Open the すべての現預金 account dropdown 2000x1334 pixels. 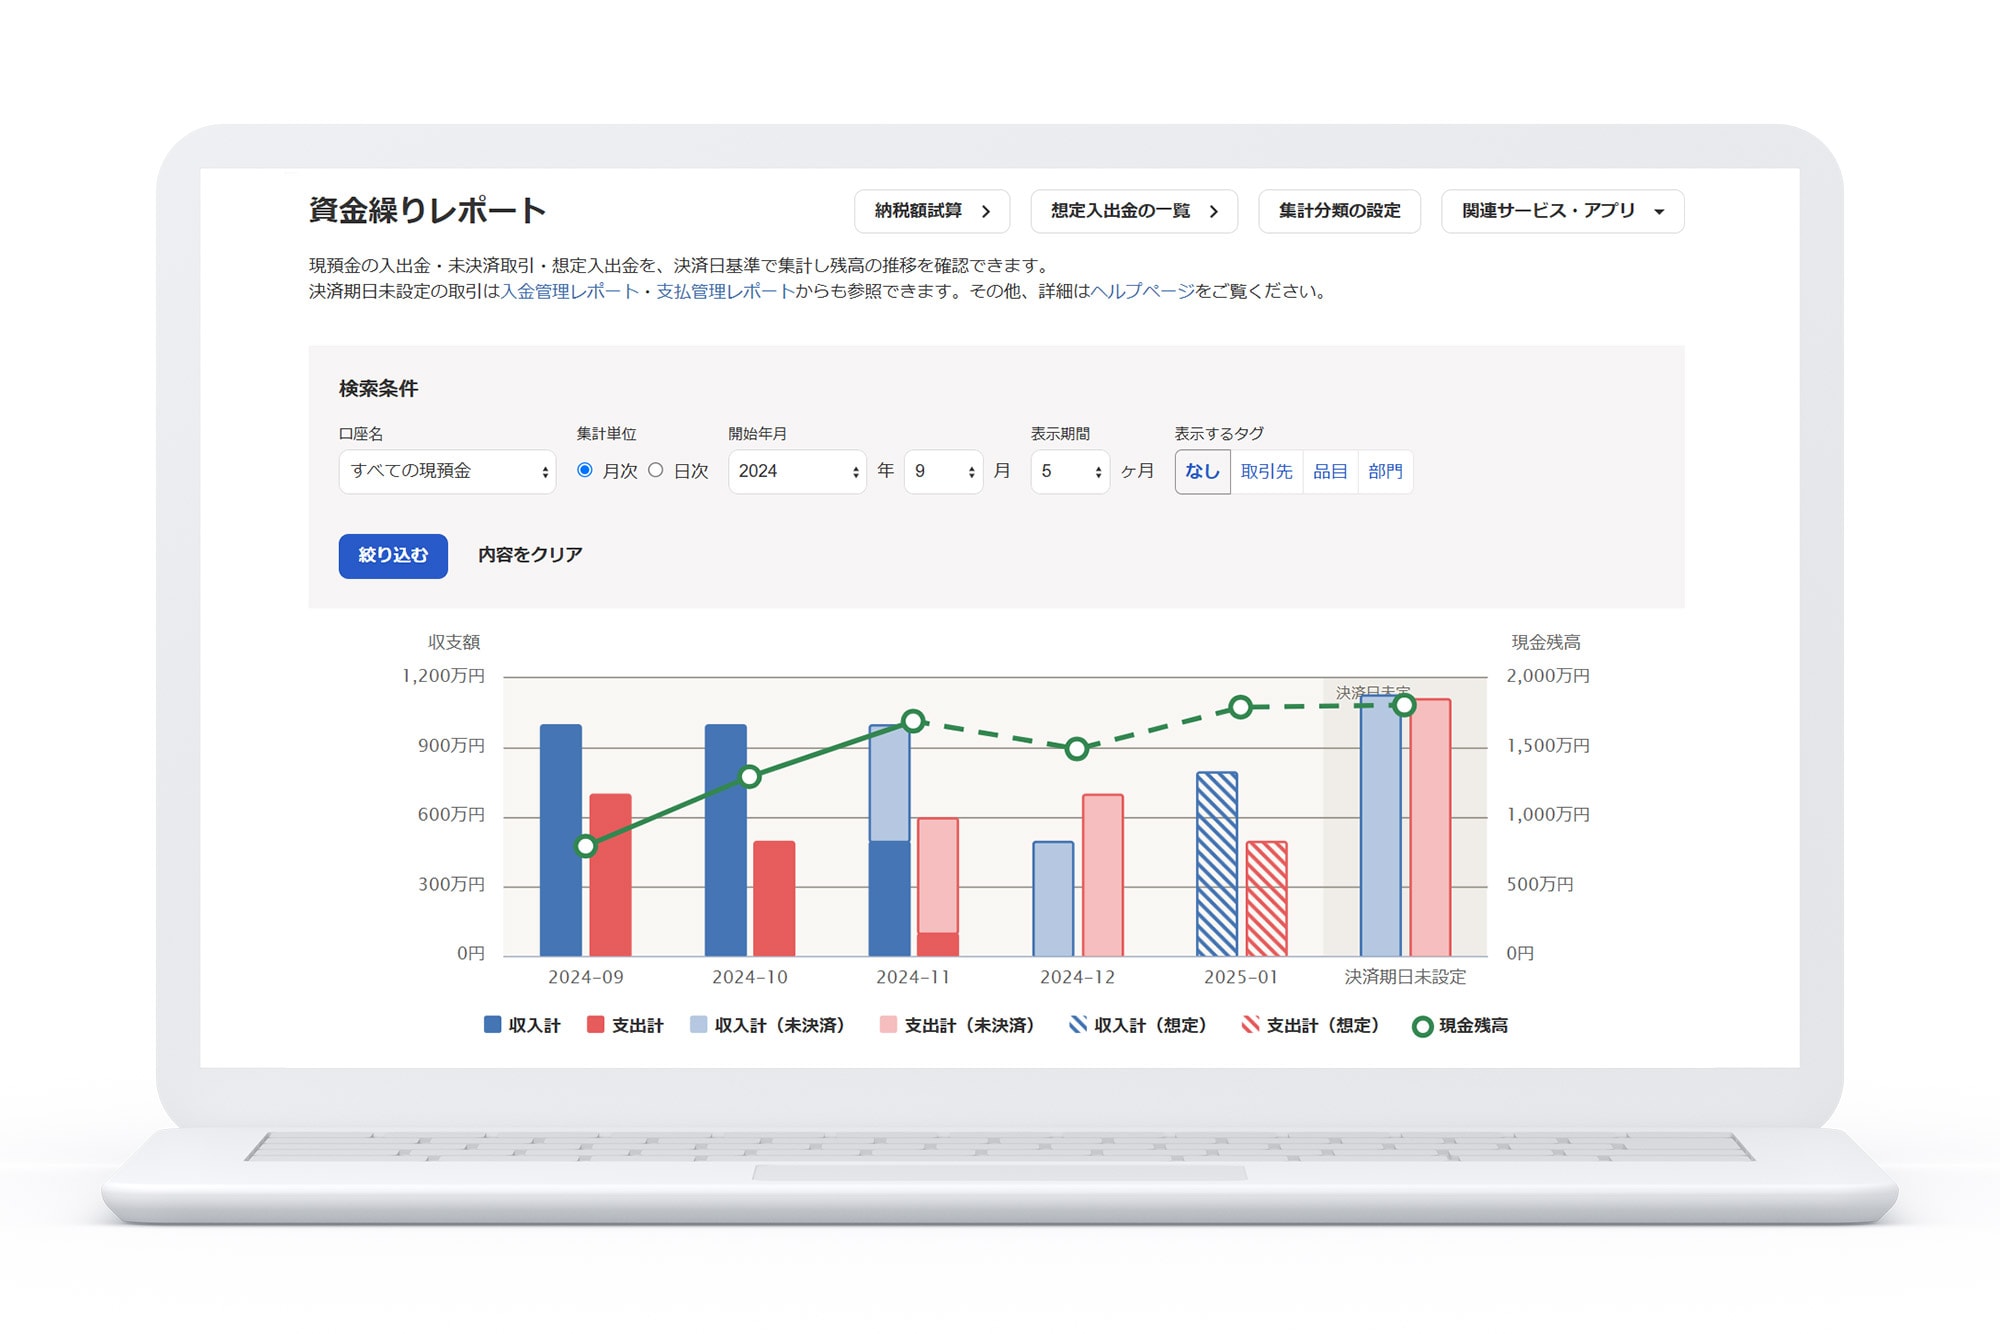point(447,471)
